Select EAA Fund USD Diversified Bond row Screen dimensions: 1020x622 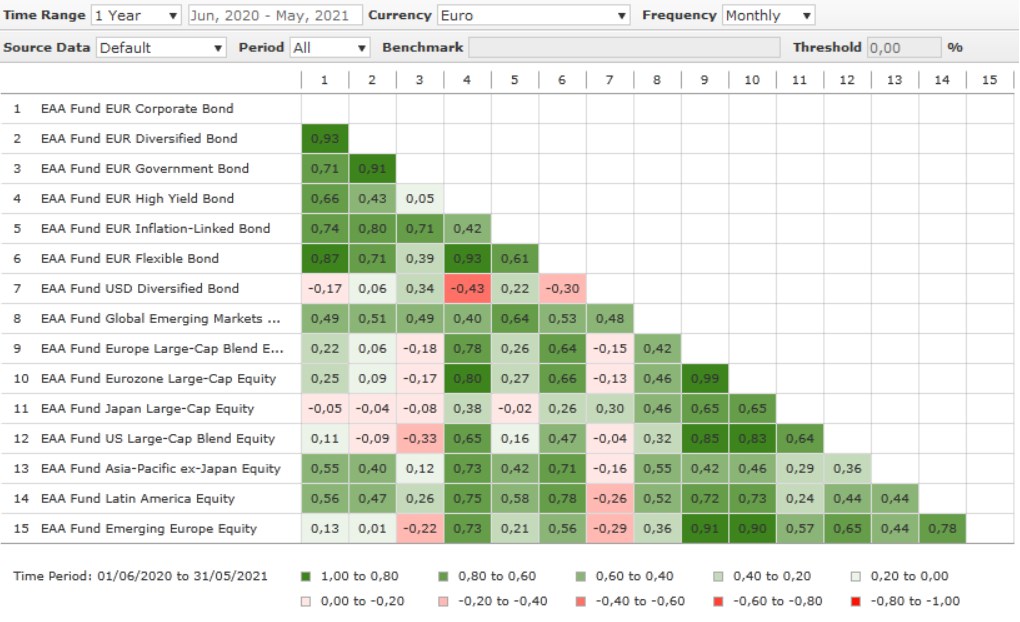point(140,288)
